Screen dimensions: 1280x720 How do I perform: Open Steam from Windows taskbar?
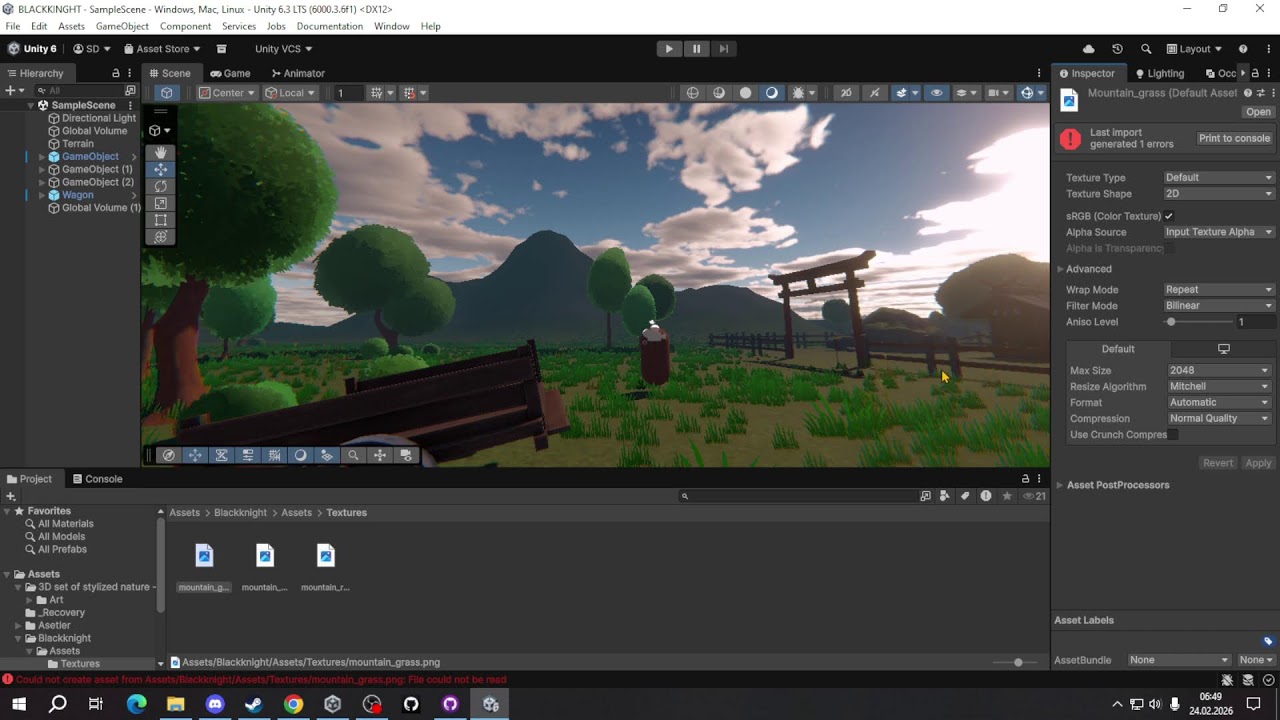coord(254,704)
